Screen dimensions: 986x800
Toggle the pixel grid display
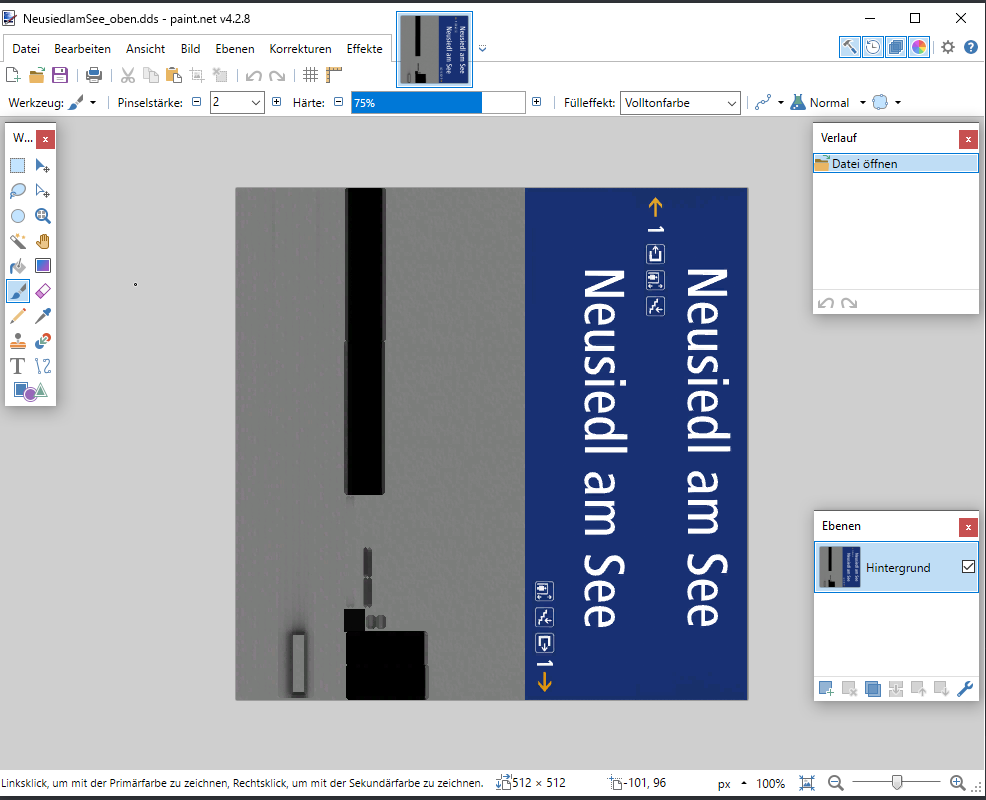[311, 75]
